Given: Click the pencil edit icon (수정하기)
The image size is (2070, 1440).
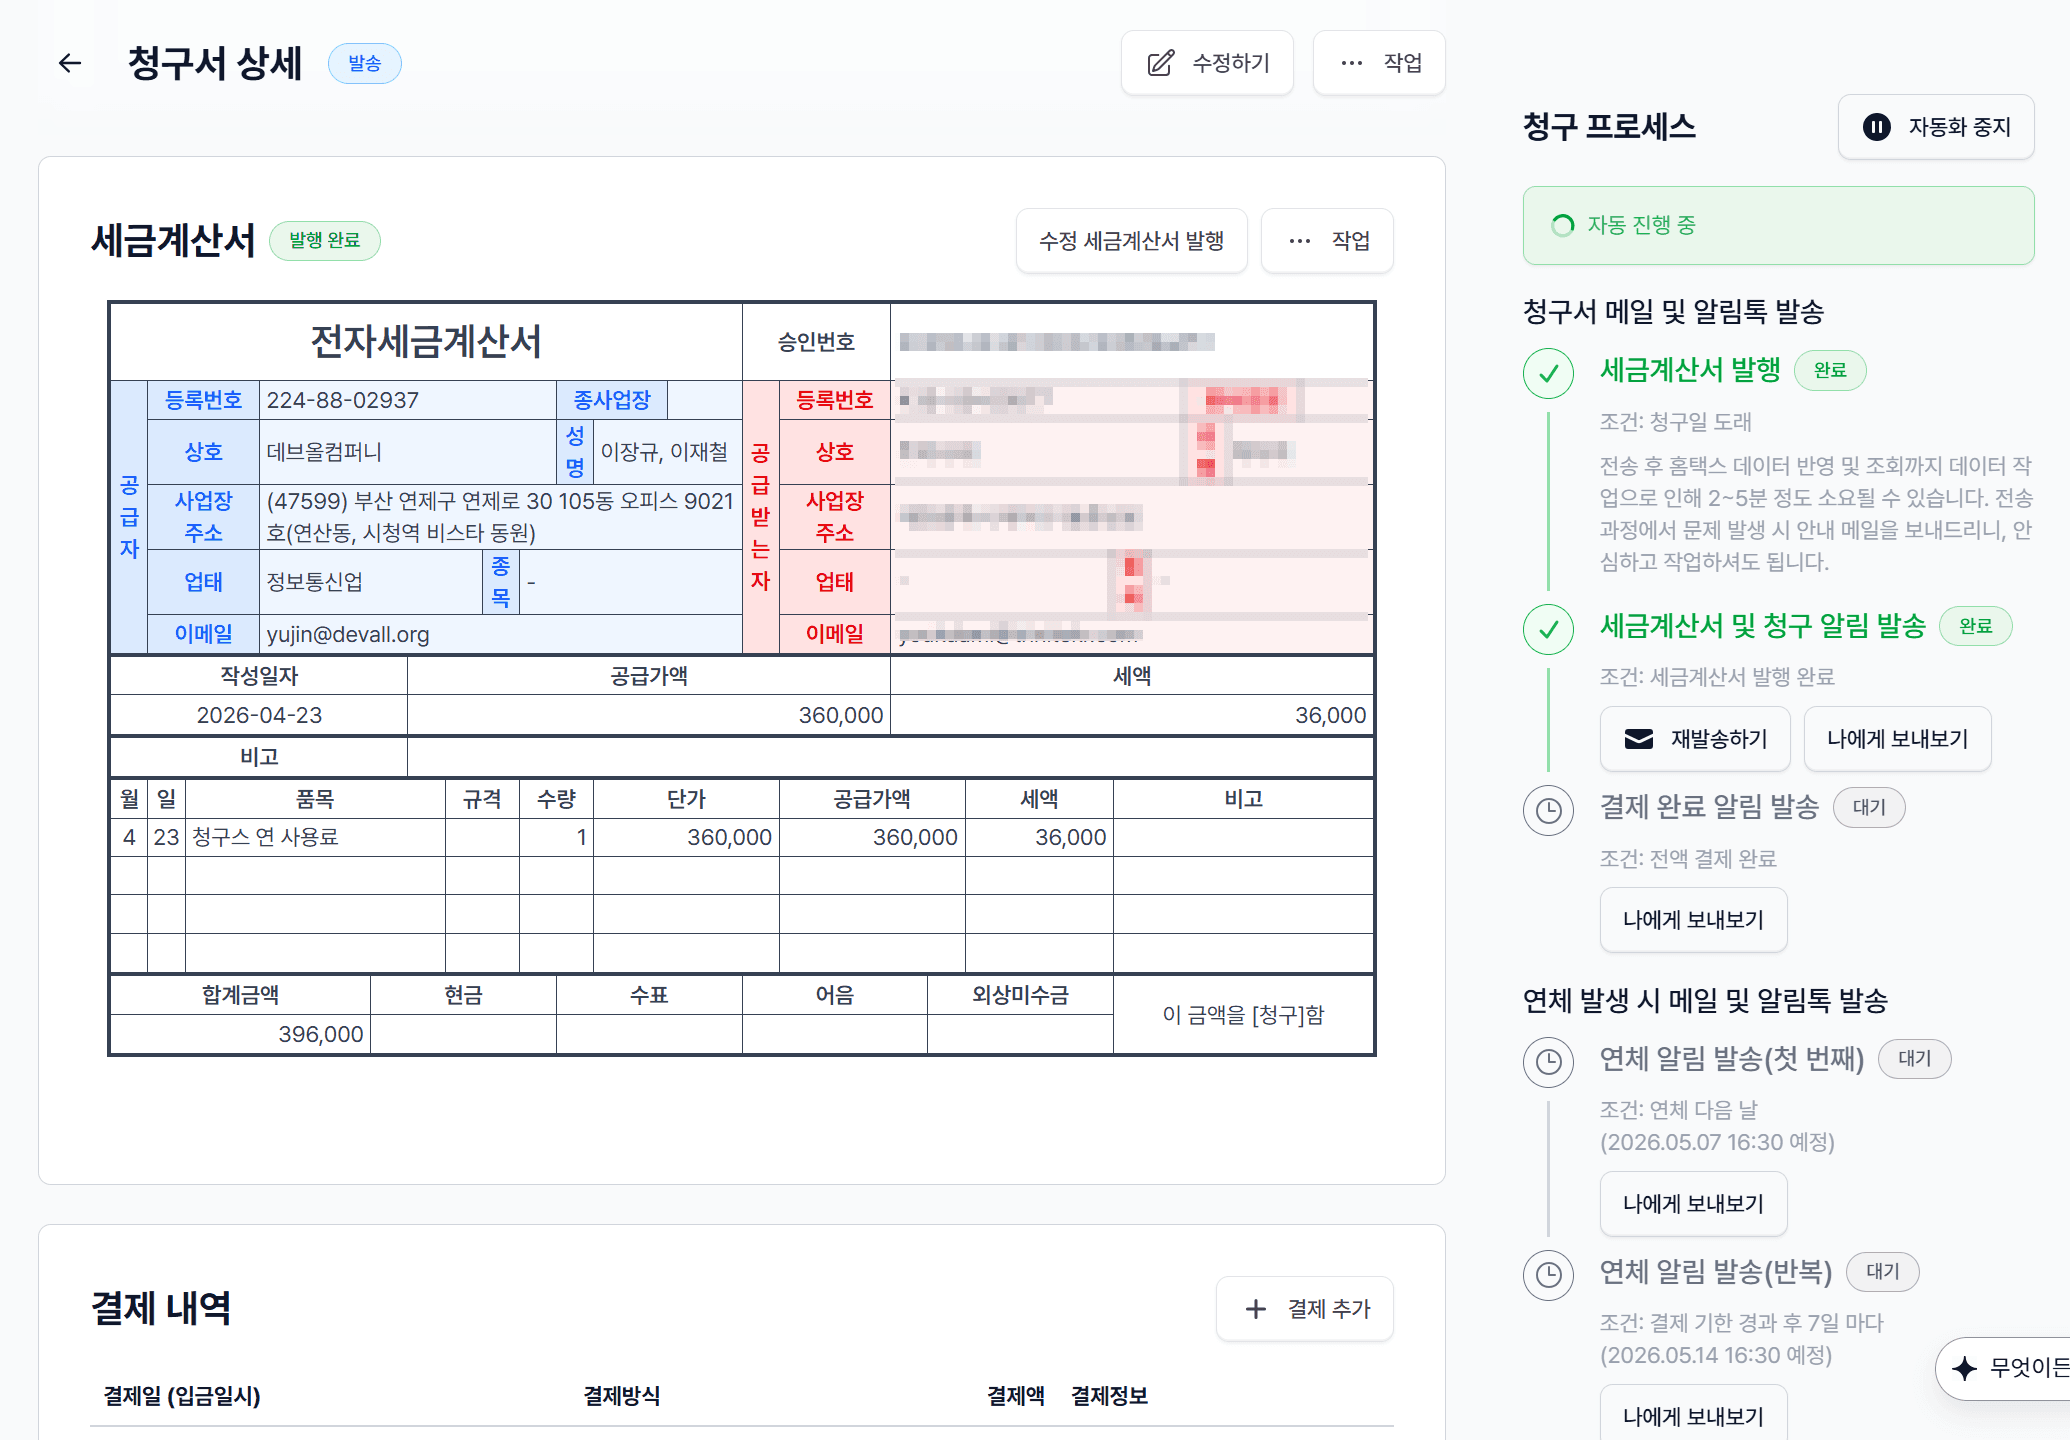Looking at the screenshot, I should [1161, 63].
